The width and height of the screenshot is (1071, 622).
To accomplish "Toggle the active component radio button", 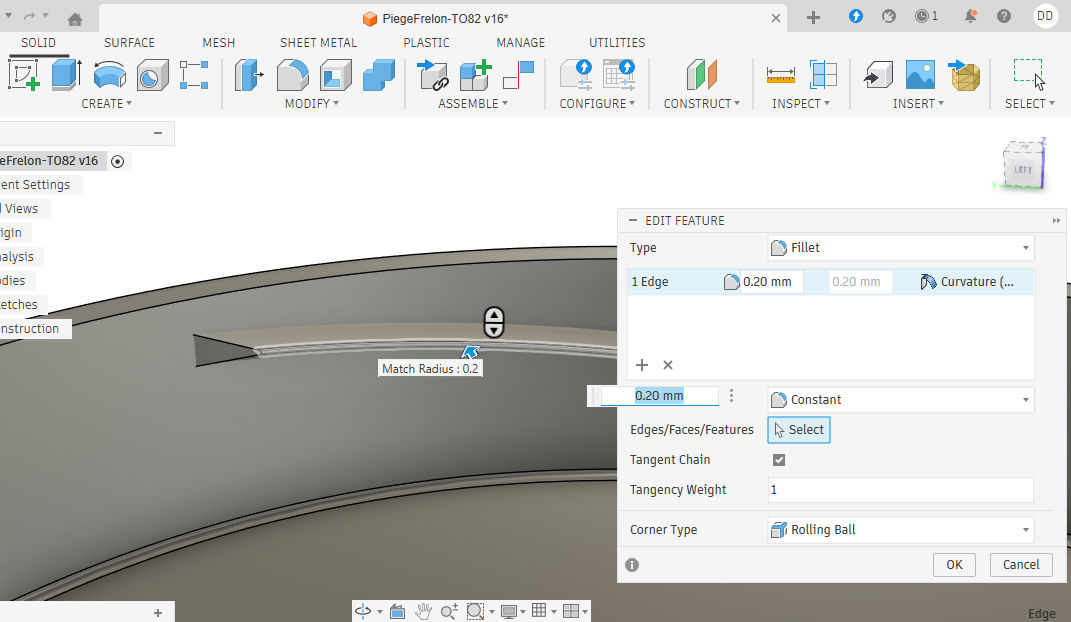I will click(118, 161).
